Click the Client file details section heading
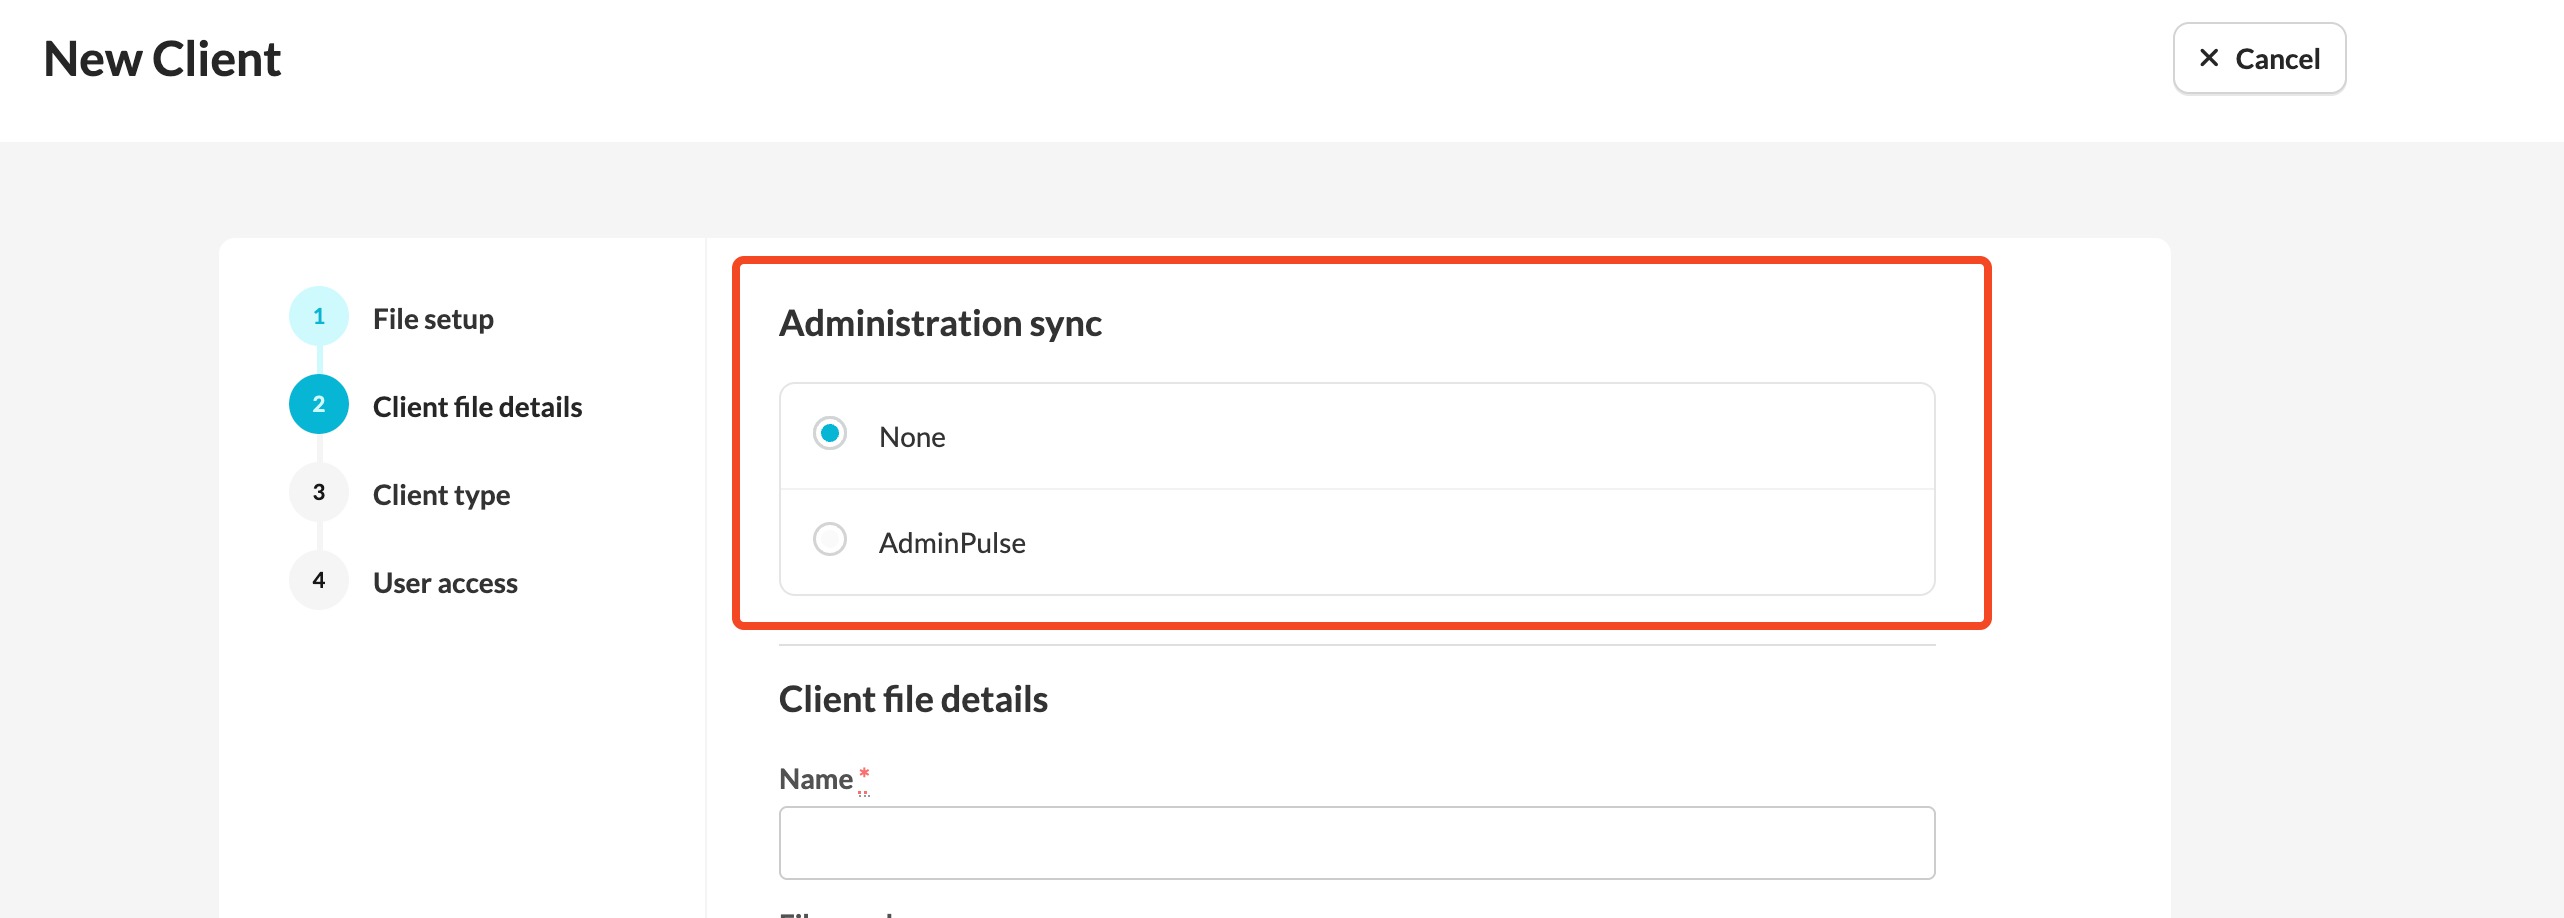The width and height of the screenshot is (2564, 918). (x=913, y=700)
